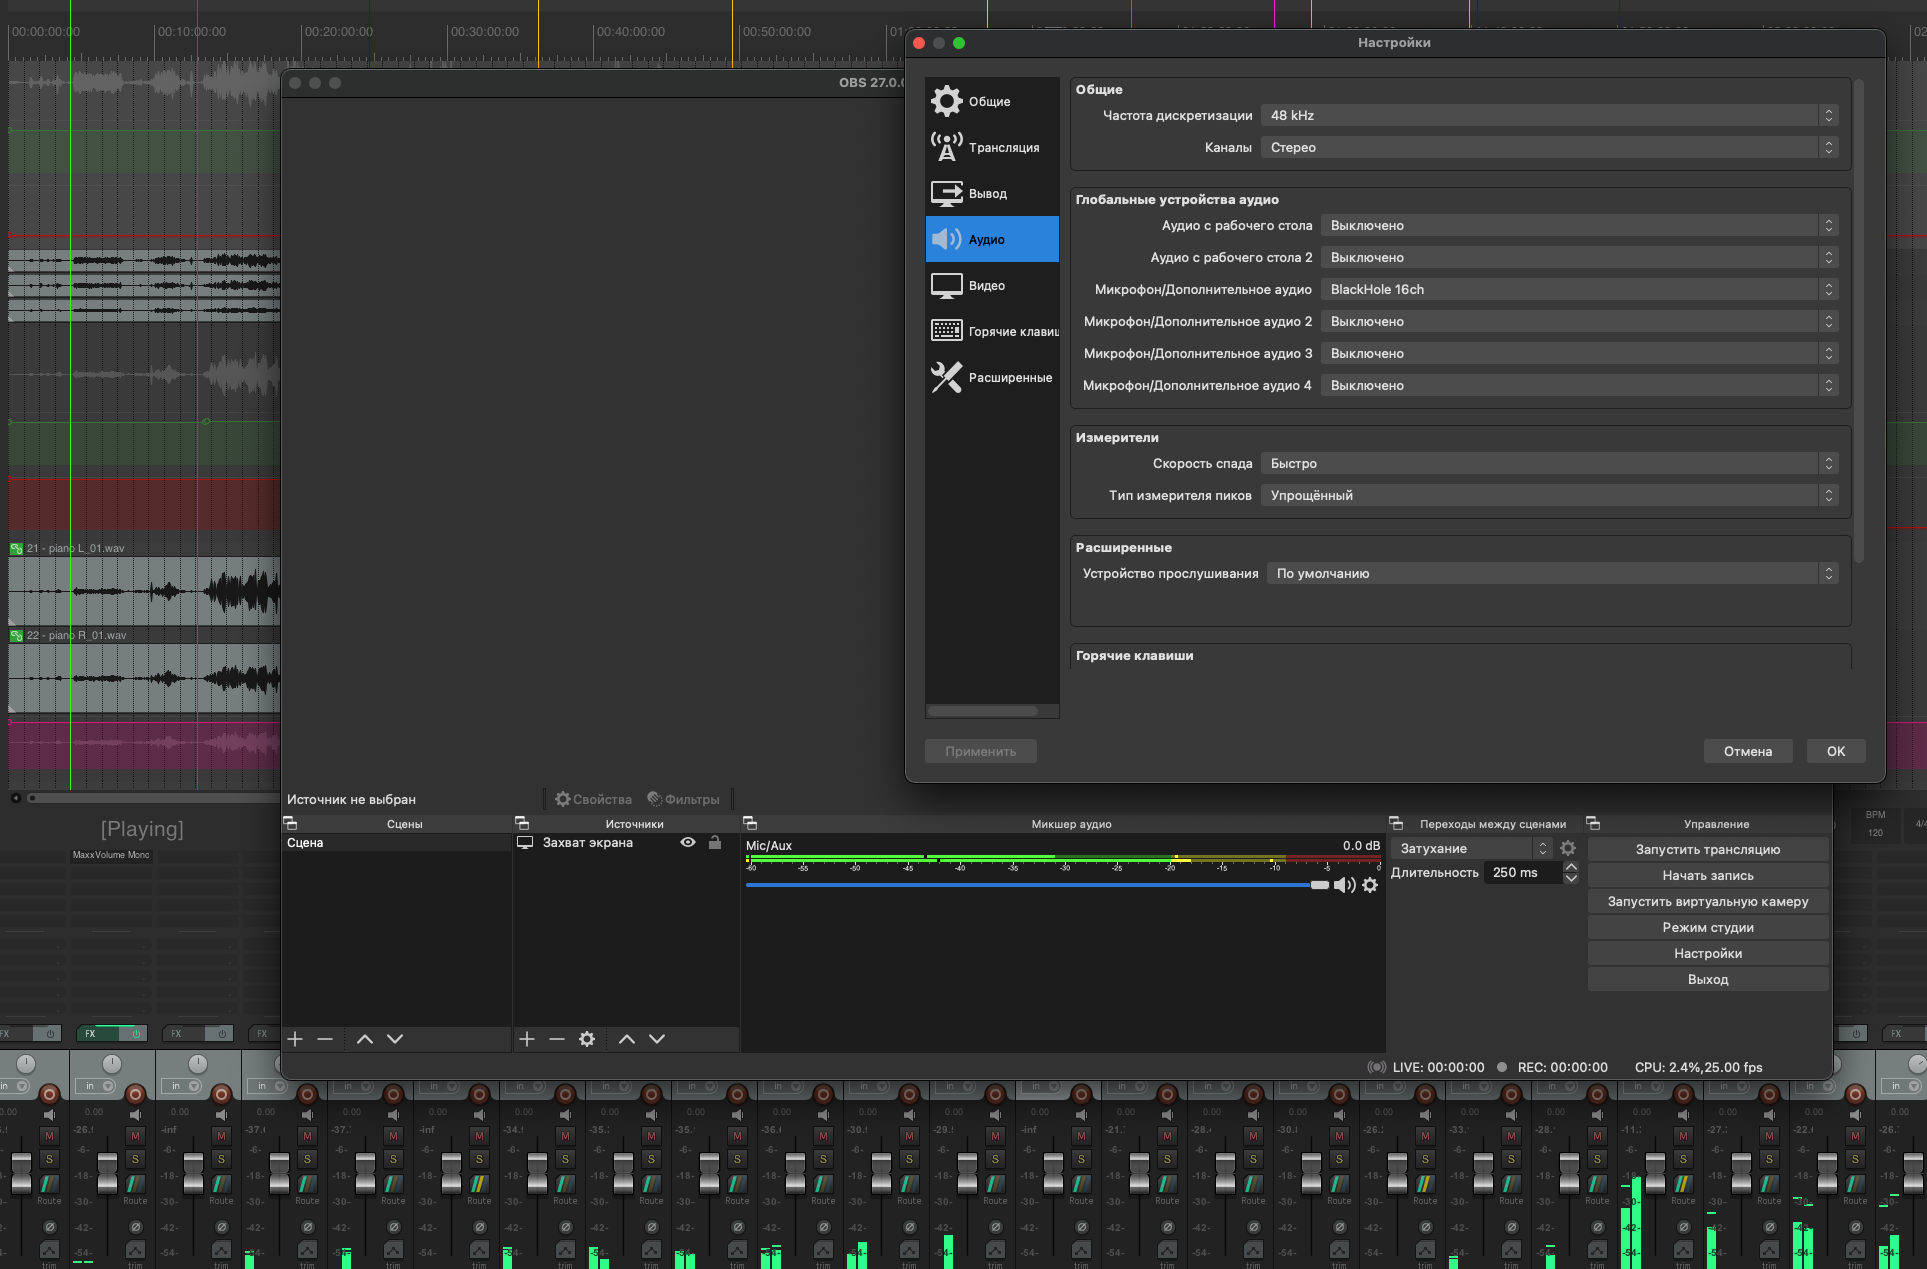Pop out the Источники dock icon
This screenshot has width=1927, height=1269.
click(522, 823)
